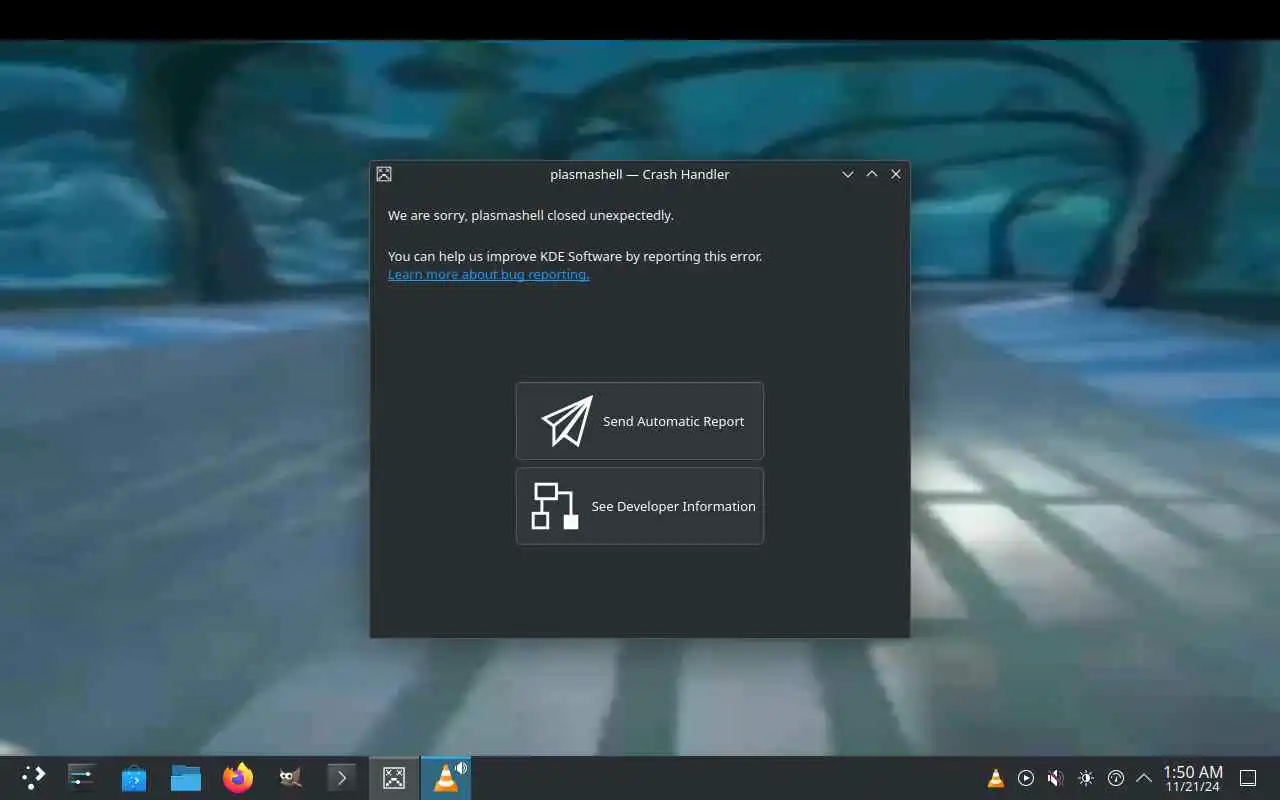The image size is (1280, 800).
Task: Click 'You can help us improve KDE Software' text
Action: [x=505, y=256]
